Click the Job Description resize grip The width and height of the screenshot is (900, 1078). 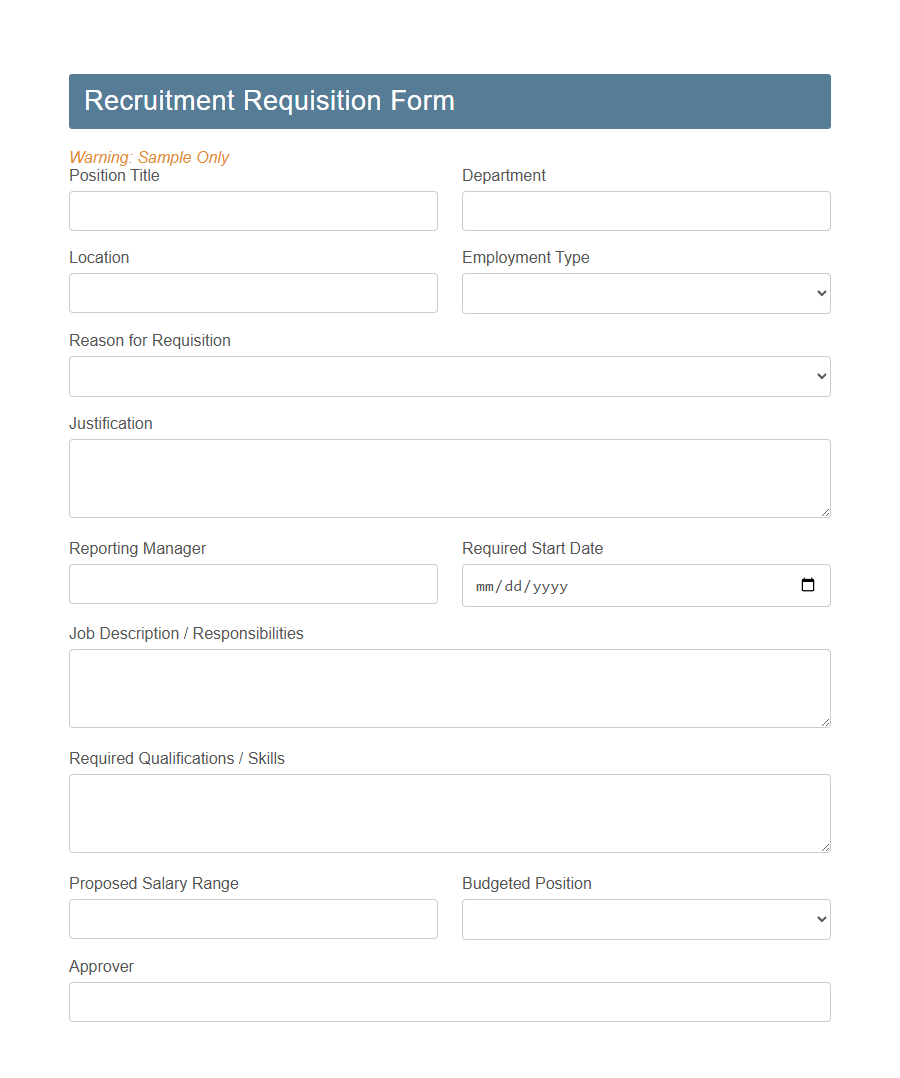point(826,723)
